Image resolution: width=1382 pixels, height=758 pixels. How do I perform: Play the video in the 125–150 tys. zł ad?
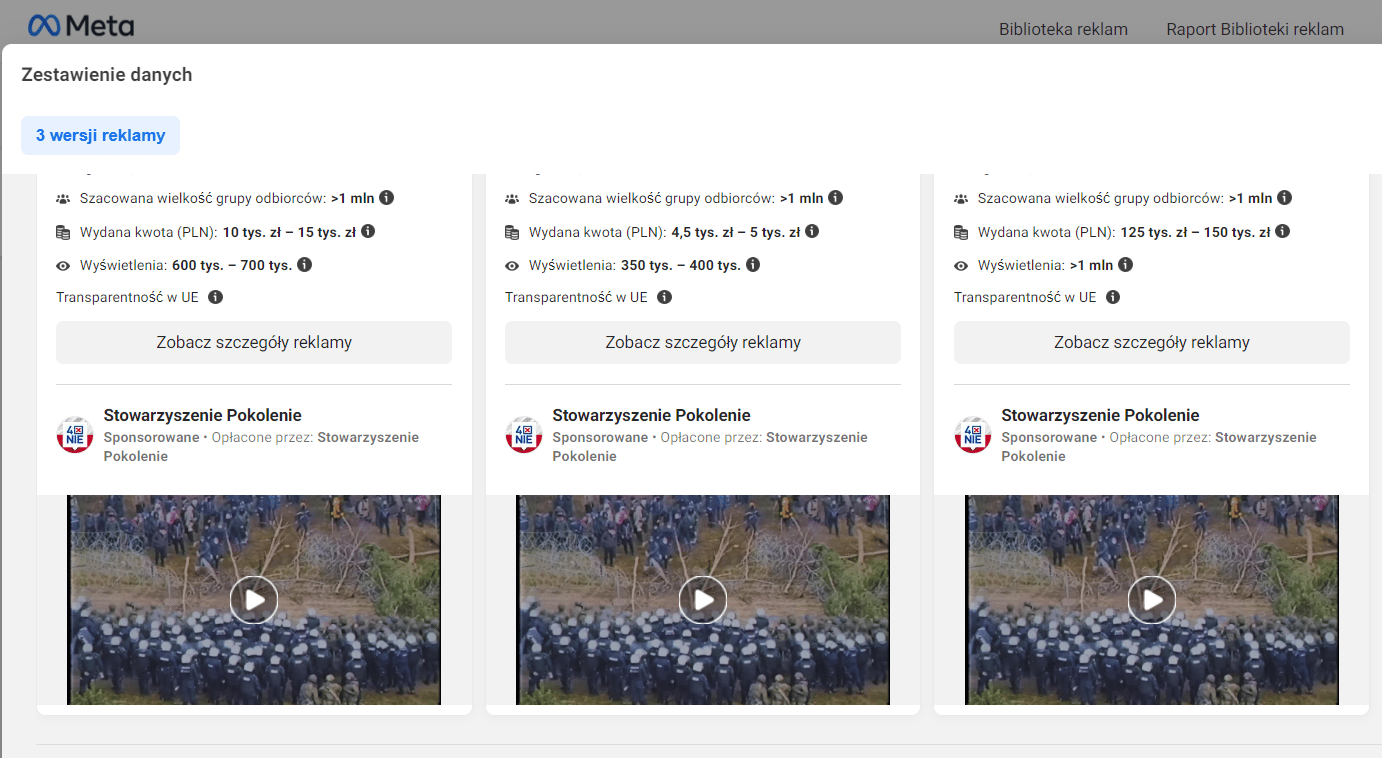pyautogui.click(x=1152, y=600)
